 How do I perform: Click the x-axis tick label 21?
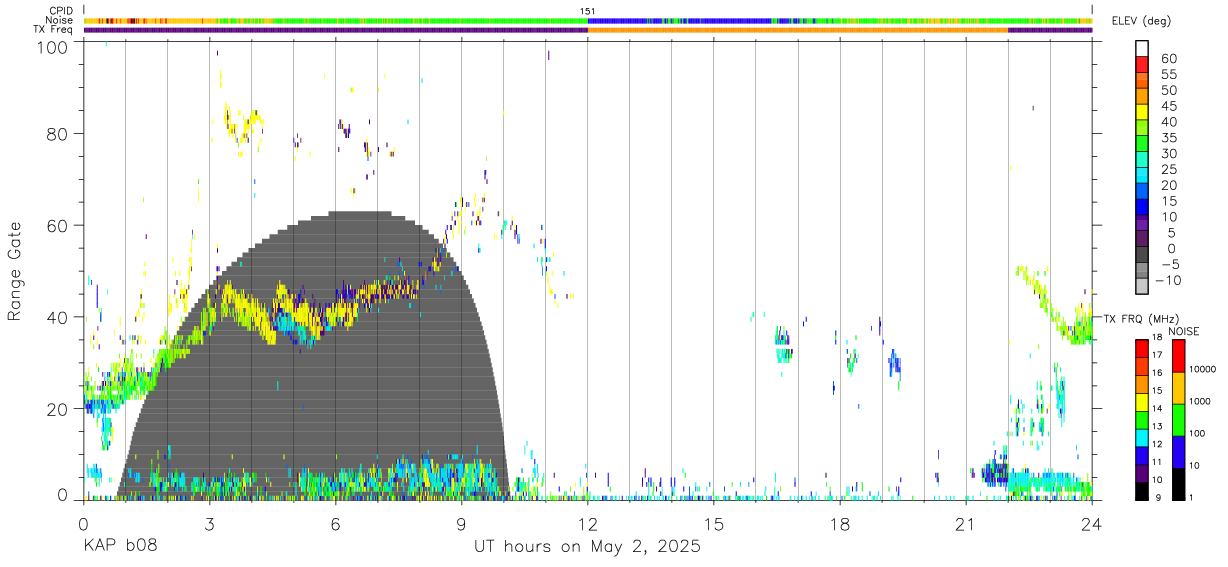click(966, 524)
